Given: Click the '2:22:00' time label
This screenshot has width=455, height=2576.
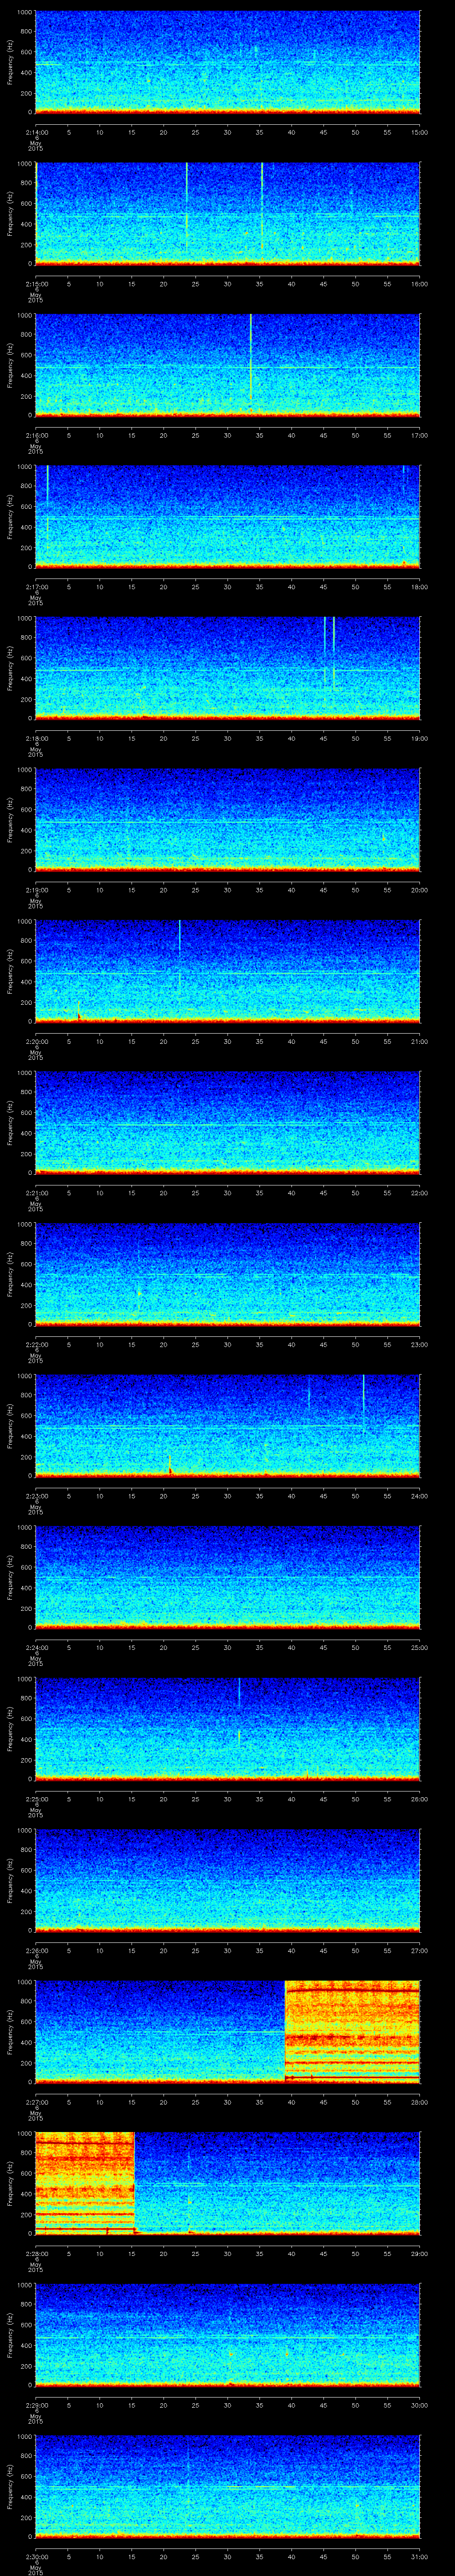Looking at the screenshot, I should [36, 1344].
